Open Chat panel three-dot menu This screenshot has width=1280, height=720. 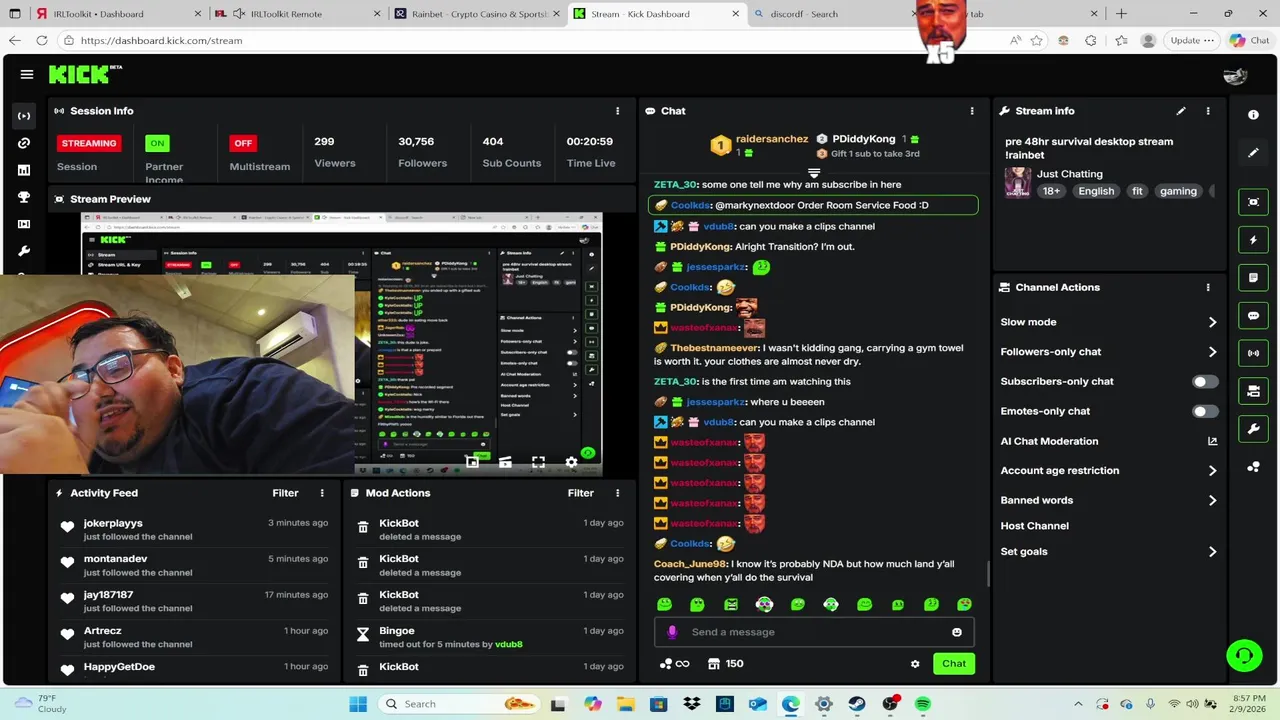click(x=972, y=111)
